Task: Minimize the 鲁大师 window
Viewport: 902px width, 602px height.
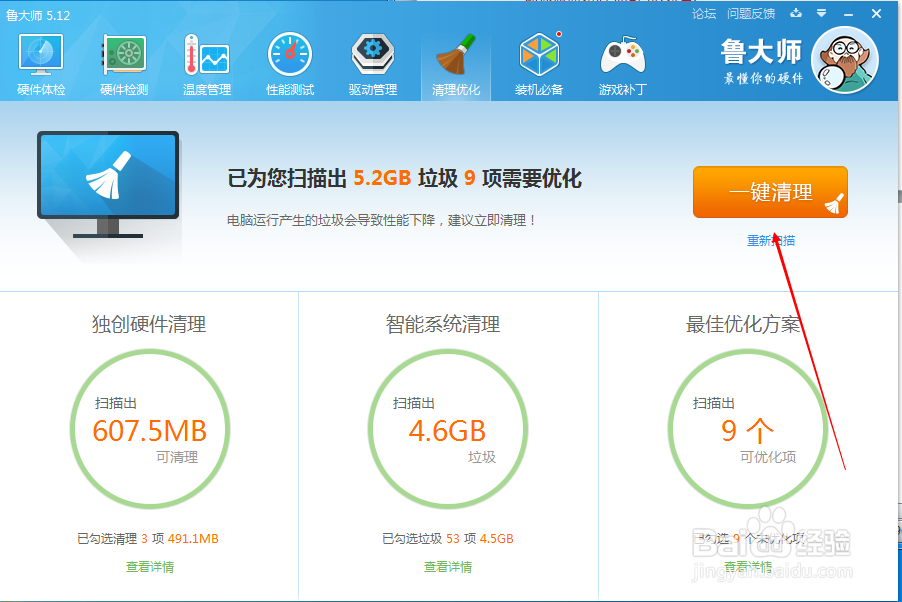Action: [849, 14]
